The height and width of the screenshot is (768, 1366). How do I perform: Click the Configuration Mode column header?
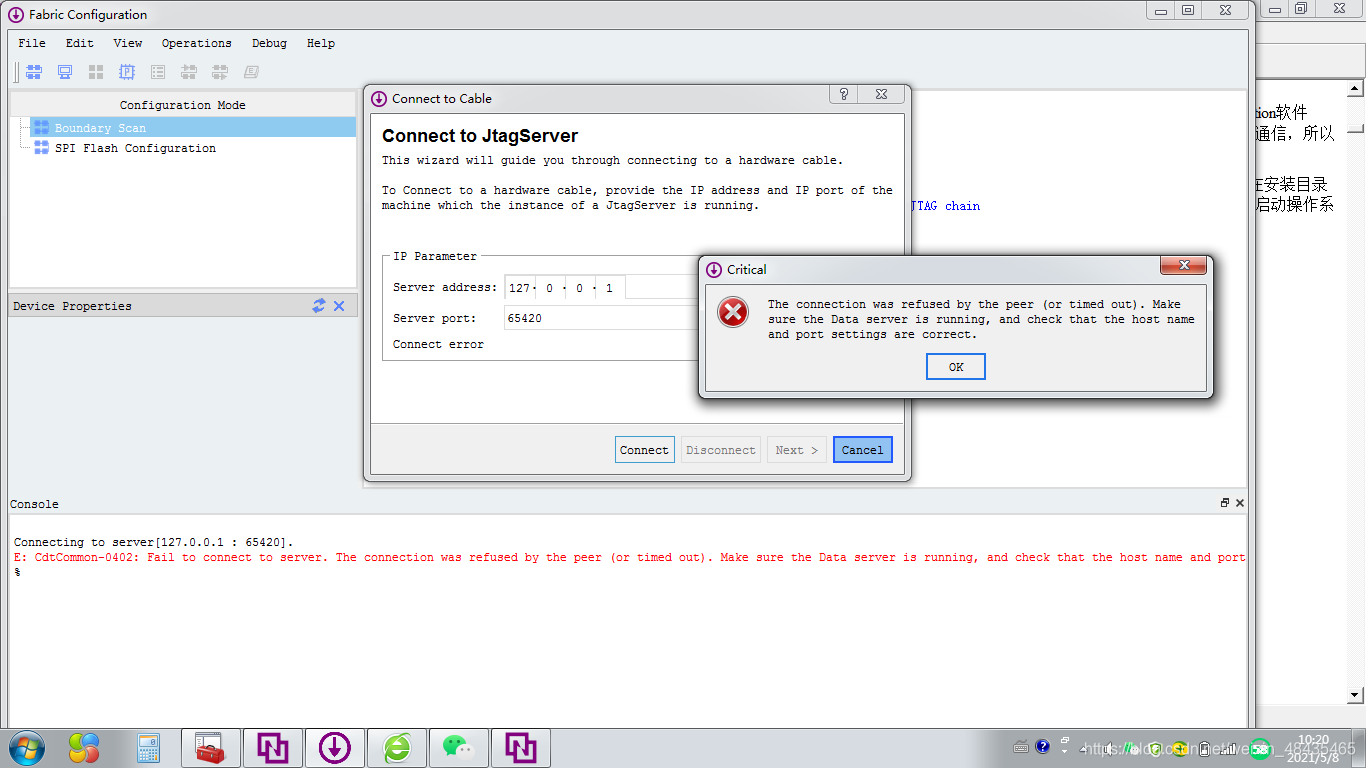pos(183,105)
